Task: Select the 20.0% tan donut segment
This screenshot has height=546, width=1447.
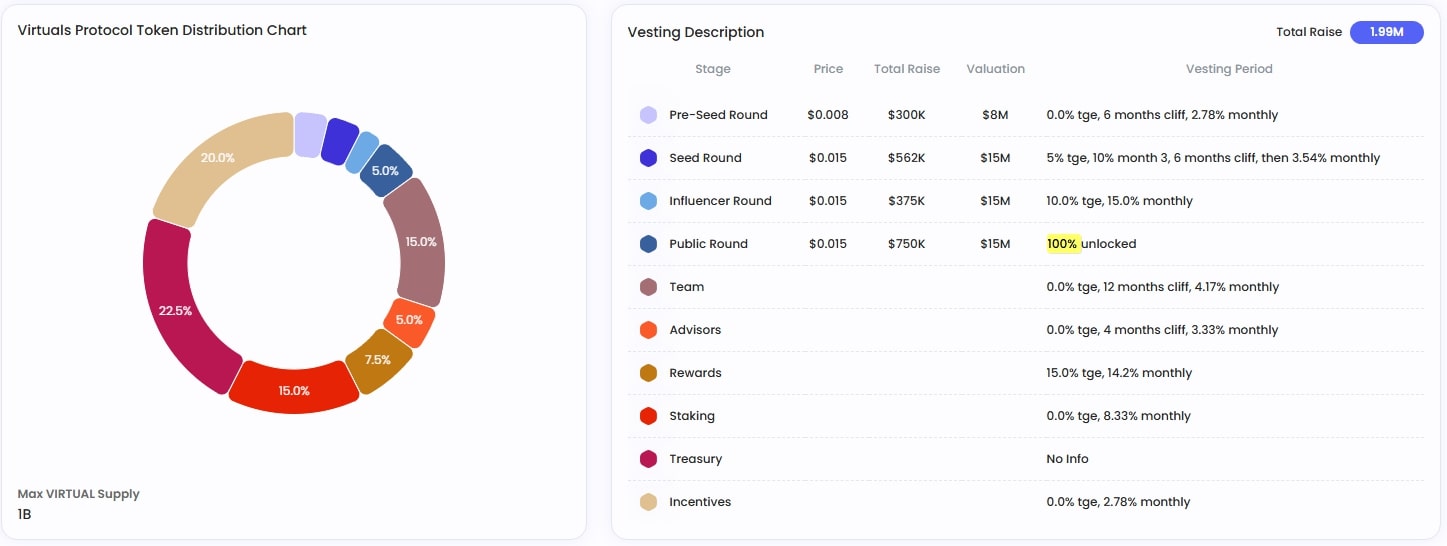Action: [x=217, y=160]
